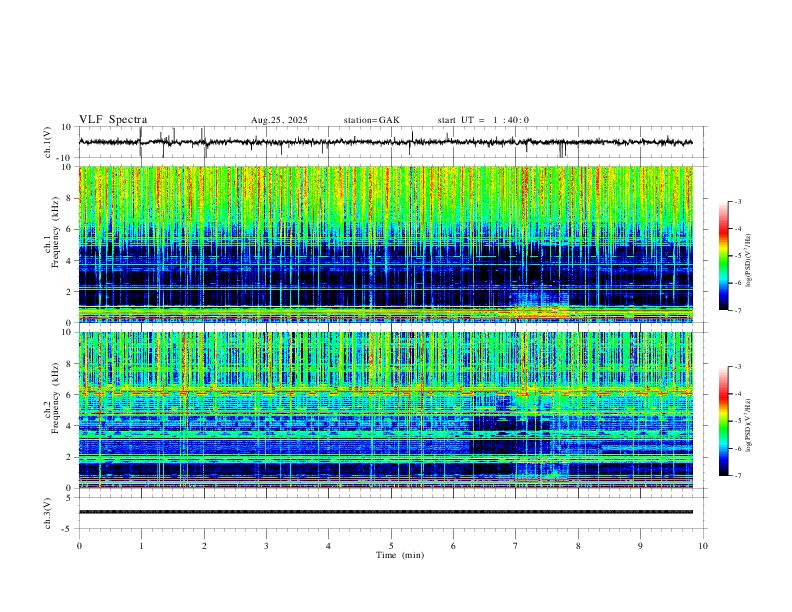Click time axis tick label '9'
792x612 pixels.
click(x=640, y=546)
